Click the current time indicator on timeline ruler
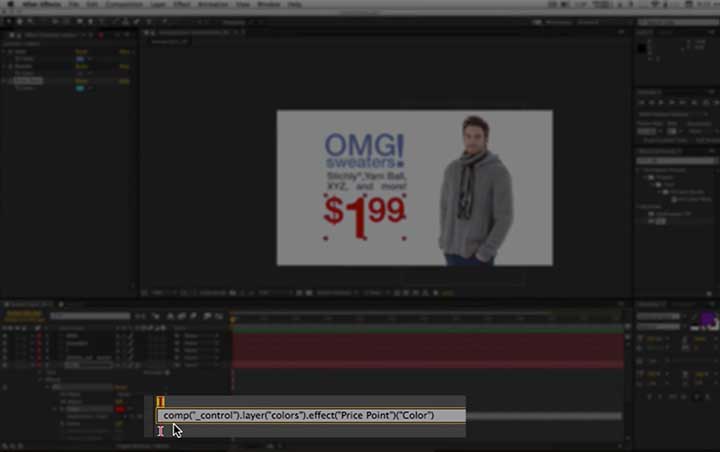 pyautogui.click(x=233, y=318)
